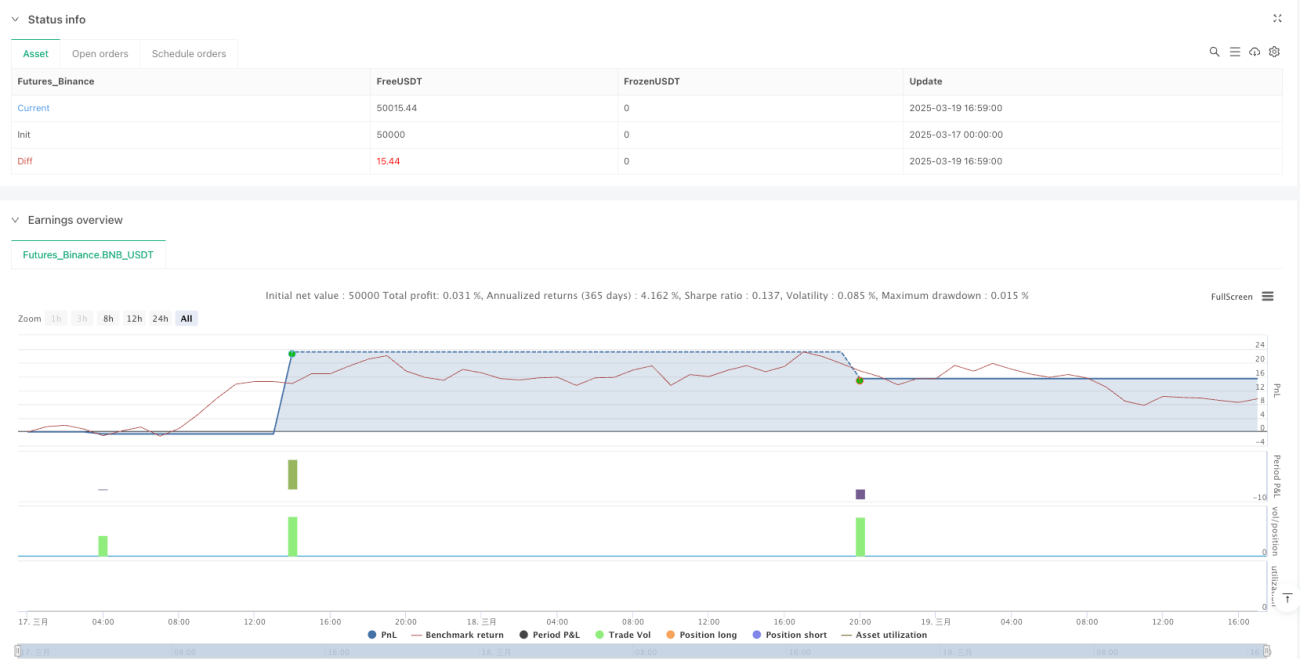Toggle the PnL legend series

[x=382, y=635]
